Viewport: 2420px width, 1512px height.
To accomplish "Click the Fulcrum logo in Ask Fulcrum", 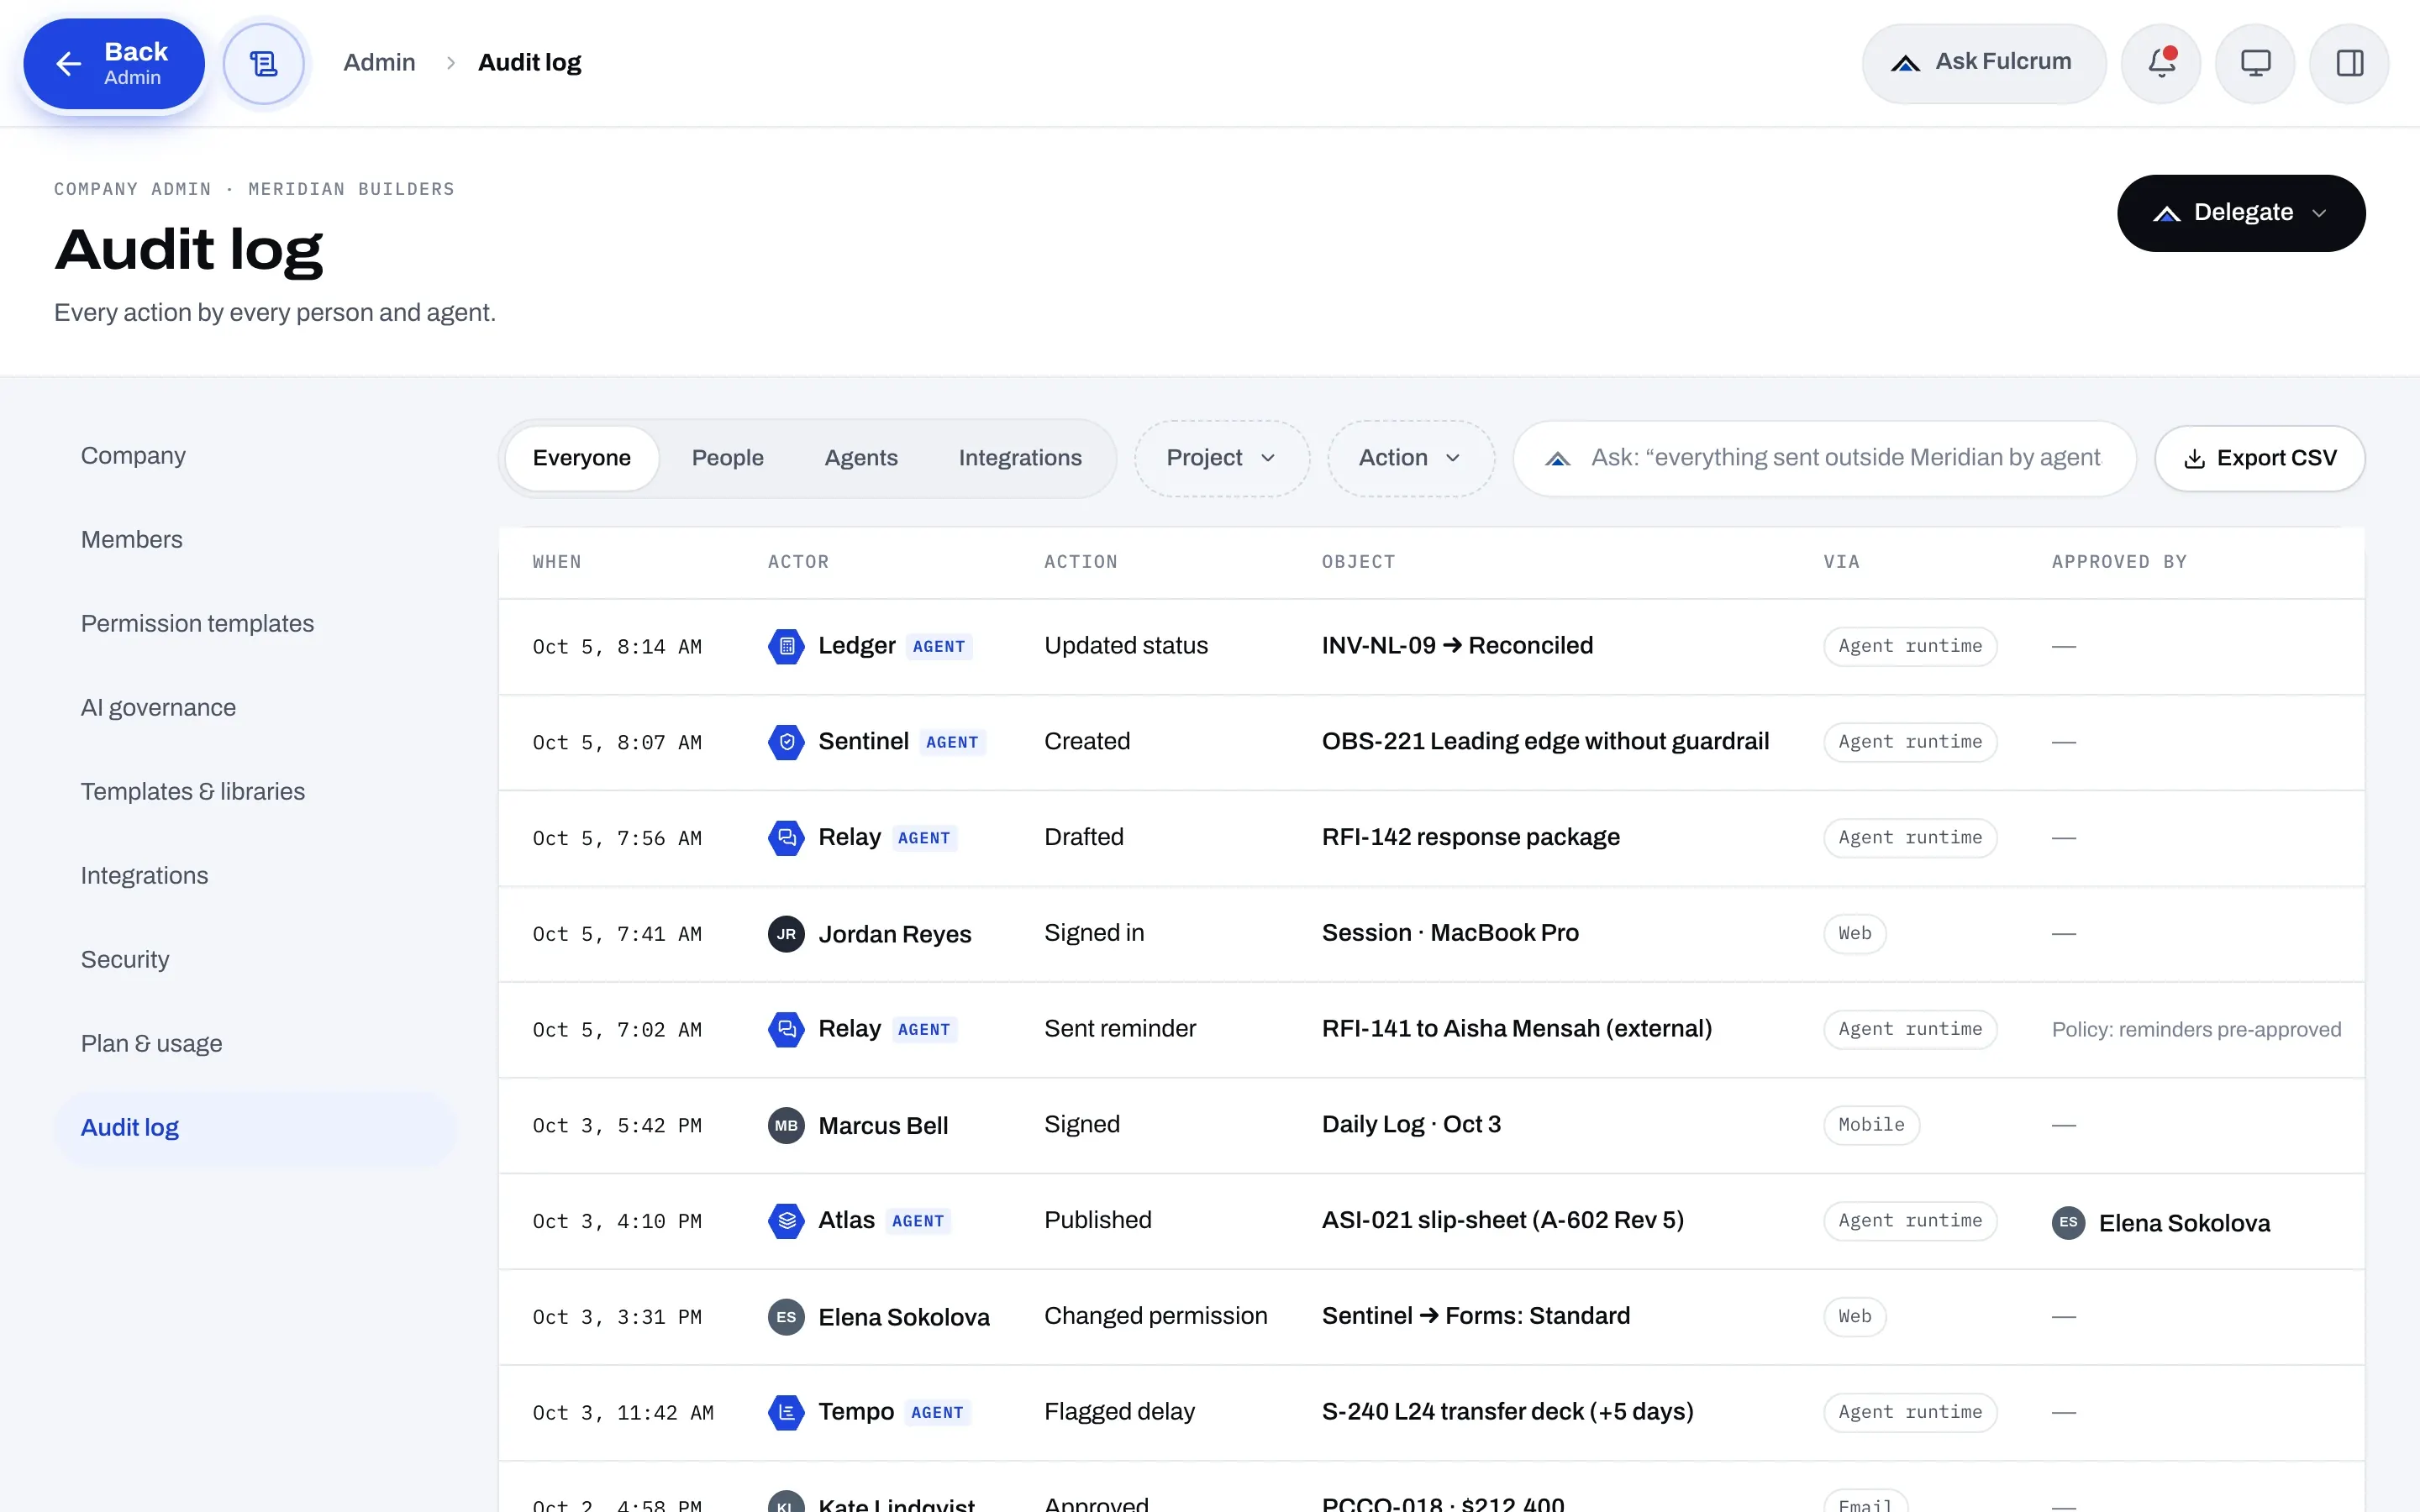I will (x=1905, y=63).
